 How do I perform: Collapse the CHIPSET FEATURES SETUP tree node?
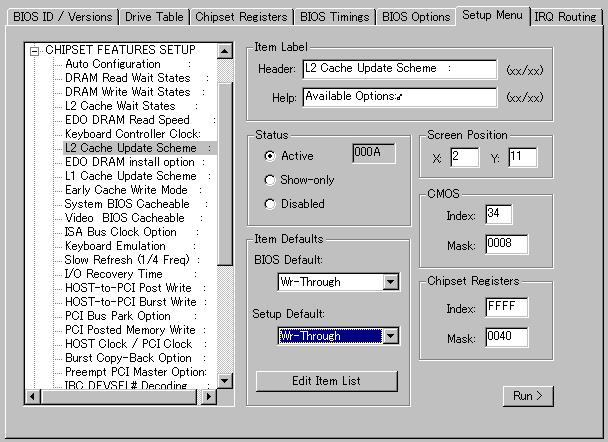tap(37, 51)
